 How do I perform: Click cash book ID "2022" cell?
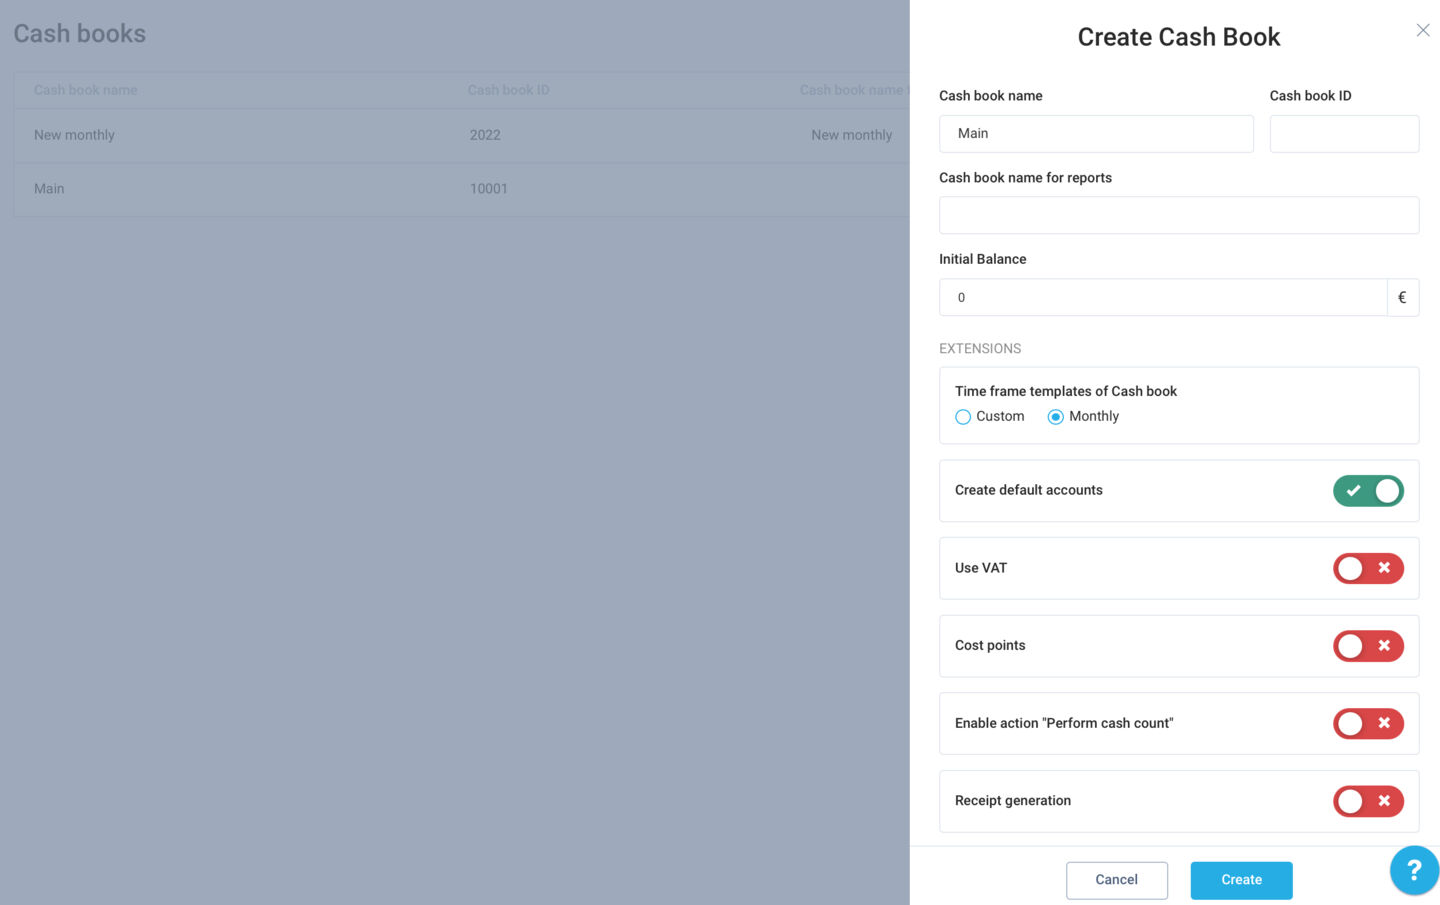485,135
